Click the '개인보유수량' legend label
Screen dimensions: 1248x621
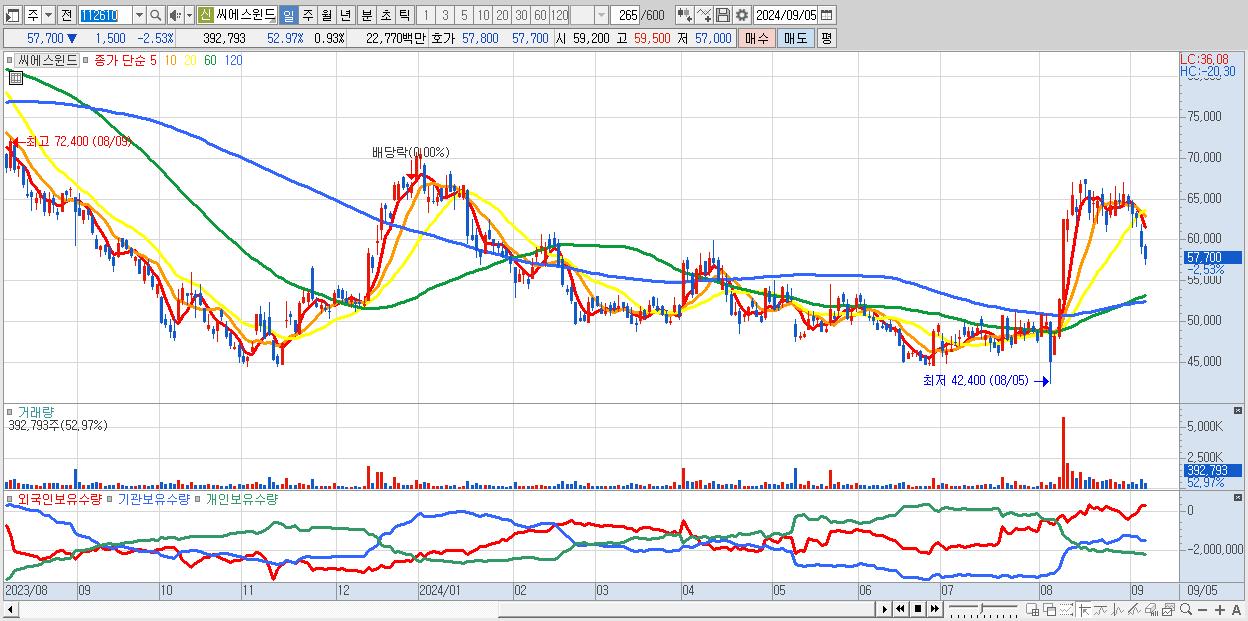(x=242, y=498)
